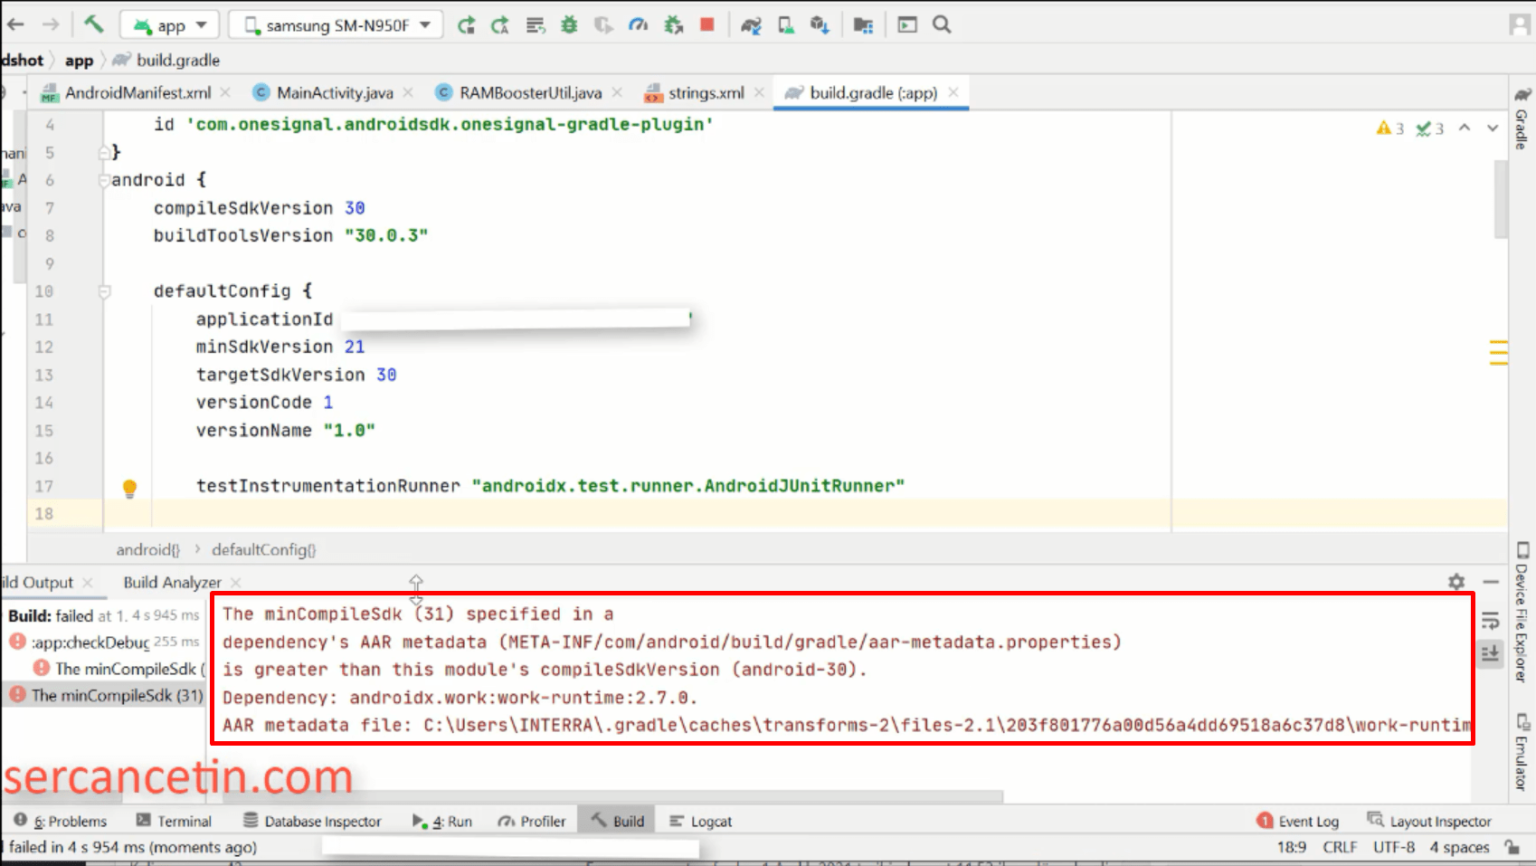This screenshot has width=1536, height=866.
Task: Toggle scroll to end of build output
Action: (1490, 653)
